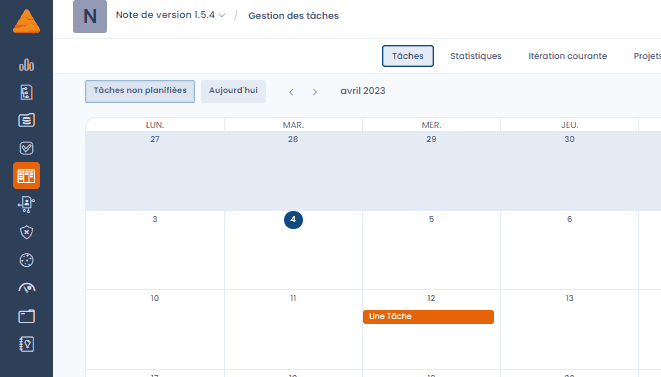Click day 11 in the calendar
Screen dimensions: 661x377
point(293,298)
